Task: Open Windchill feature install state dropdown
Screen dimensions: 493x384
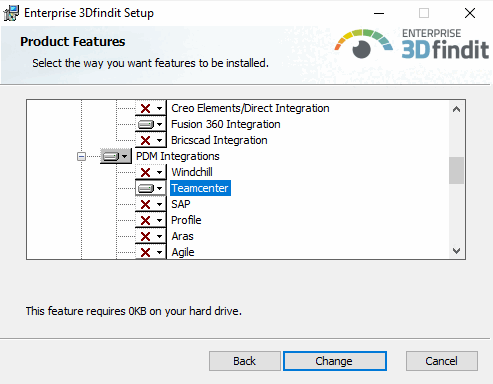Action: click(151, 172)
